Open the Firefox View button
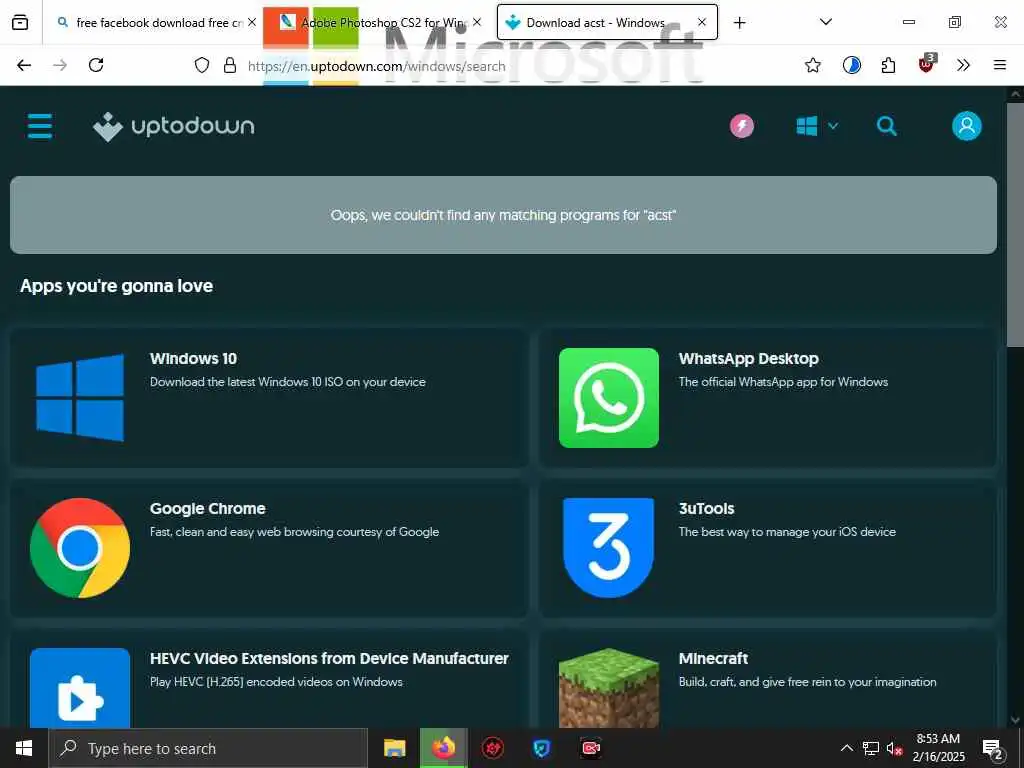 20,22
